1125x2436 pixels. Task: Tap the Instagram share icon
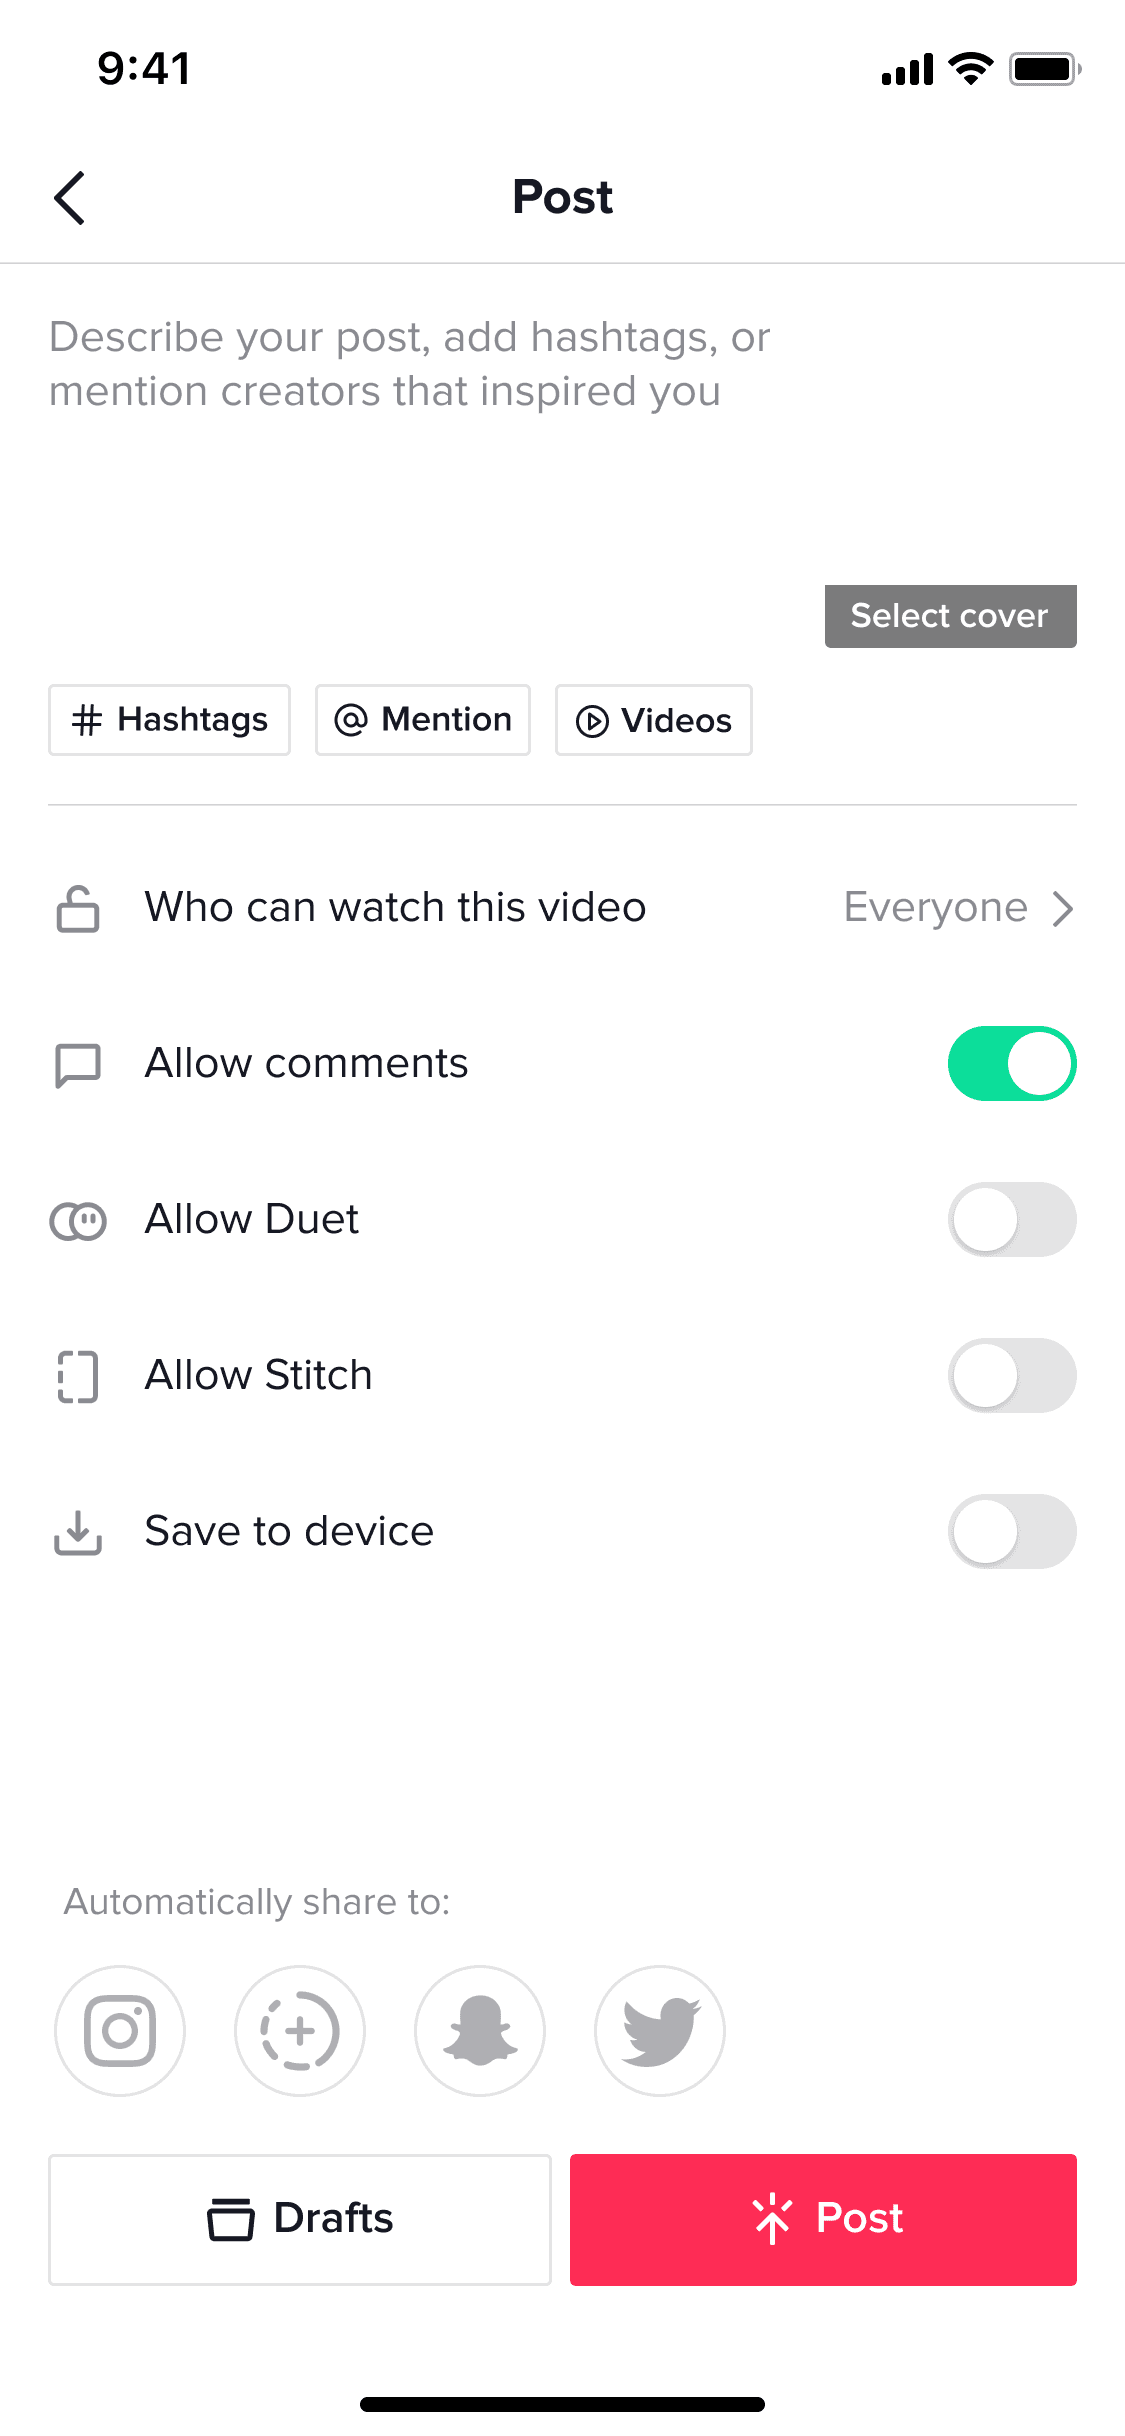pos(120,2031)
